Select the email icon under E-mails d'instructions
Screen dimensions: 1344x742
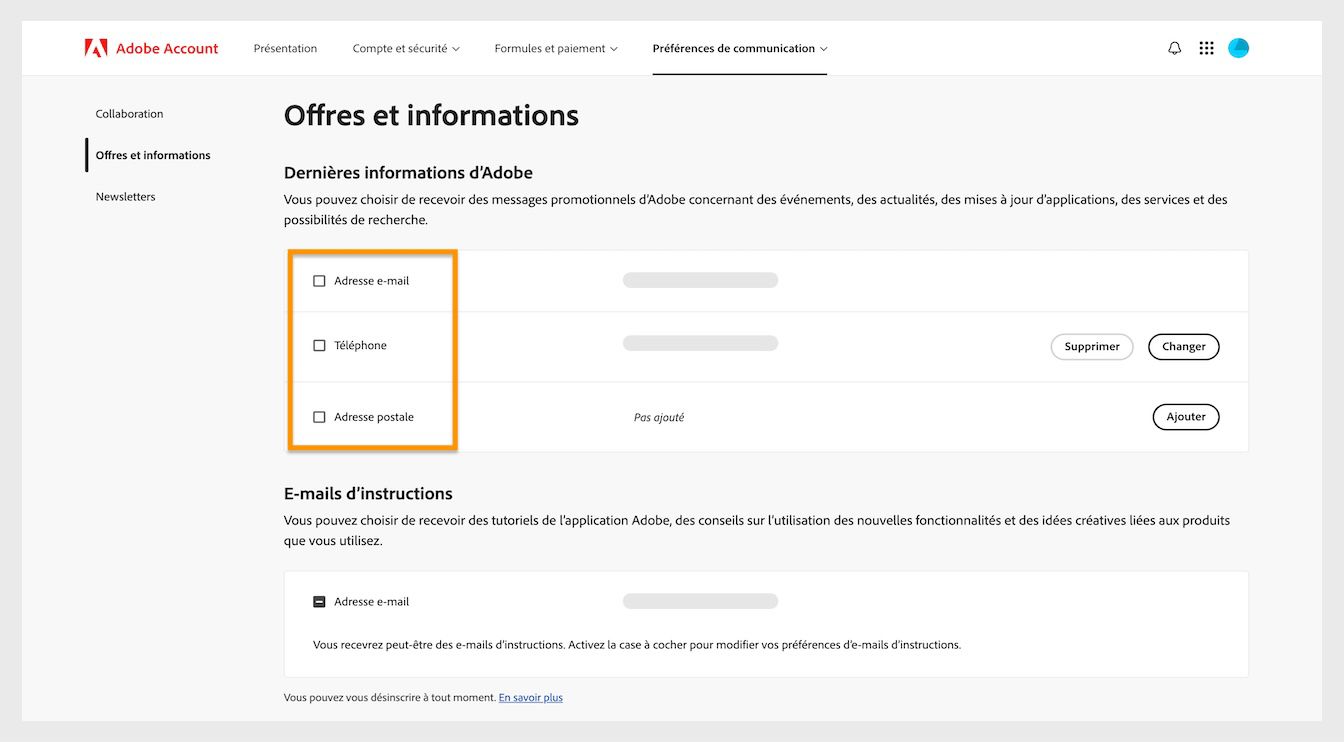319,601
